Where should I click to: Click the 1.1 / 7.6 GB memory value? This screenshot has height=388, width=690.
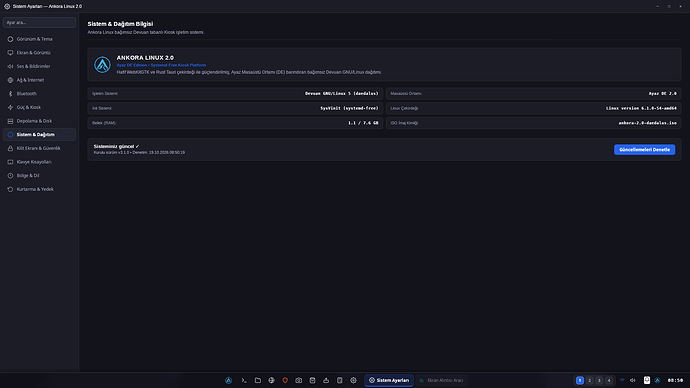pos(363,123)
